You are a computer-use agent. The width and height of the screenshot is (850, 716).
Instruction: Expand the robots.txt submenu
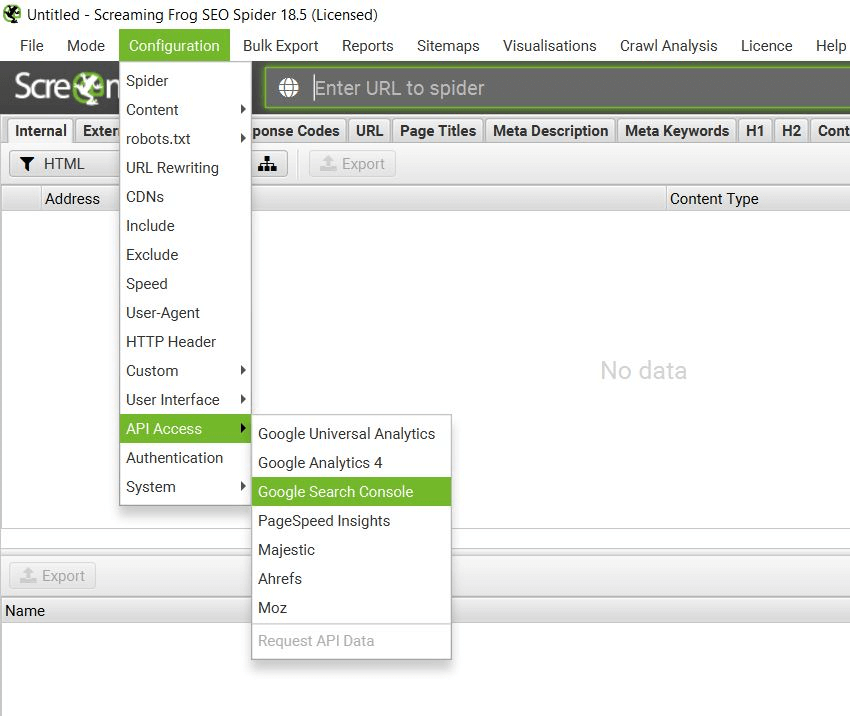coord(185,139)
